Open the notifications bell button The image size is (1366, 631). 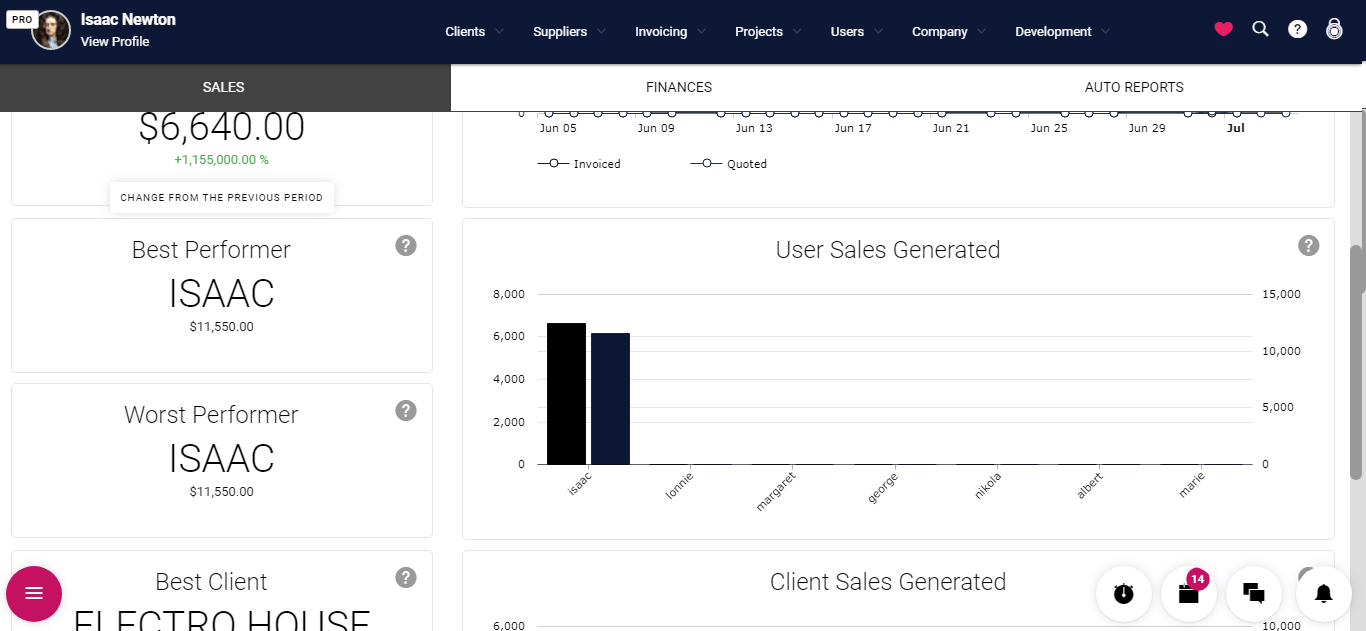(x=1323, y=593)
